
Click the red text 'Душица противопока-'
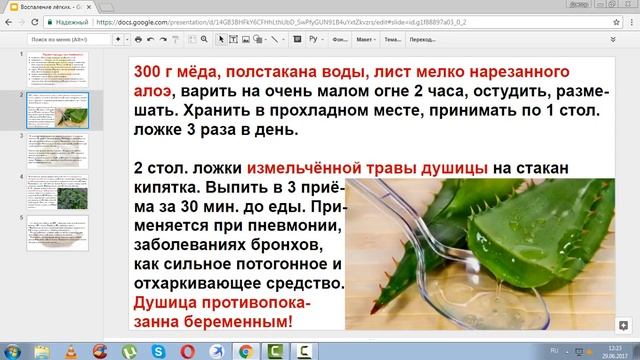(222, 303)
